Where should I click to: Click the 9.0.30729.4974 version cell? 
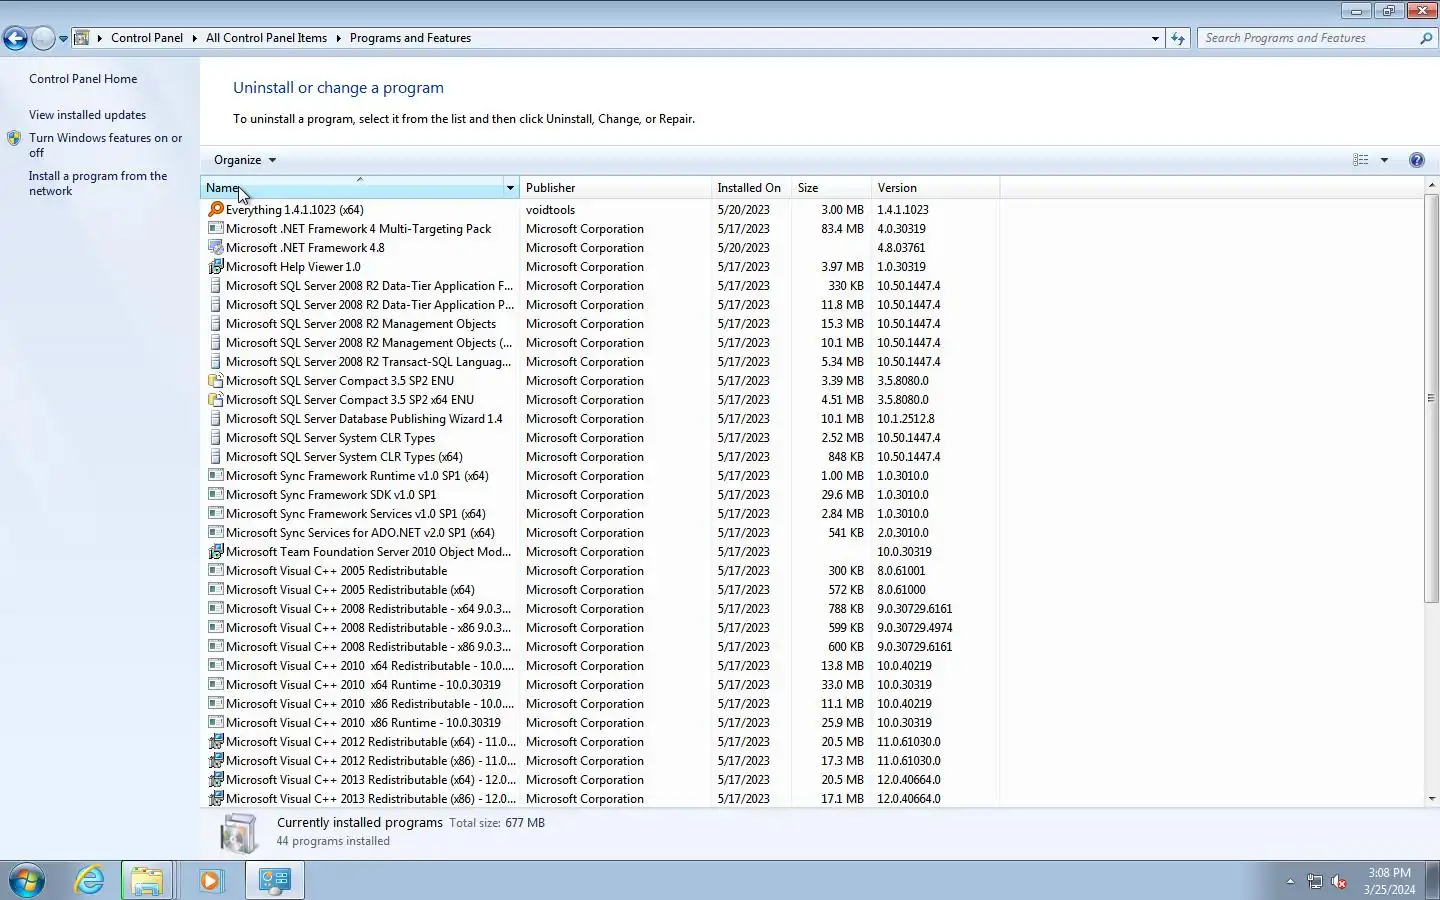914,628
